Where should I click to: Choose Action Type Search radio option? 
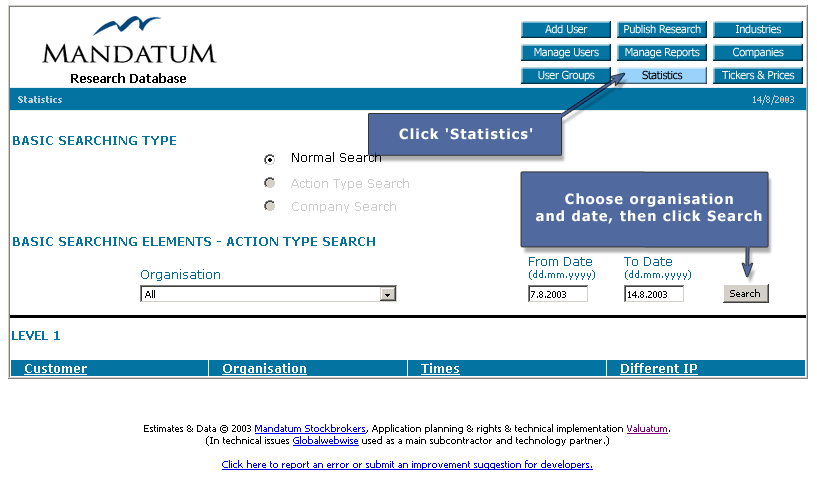[269, 183]
